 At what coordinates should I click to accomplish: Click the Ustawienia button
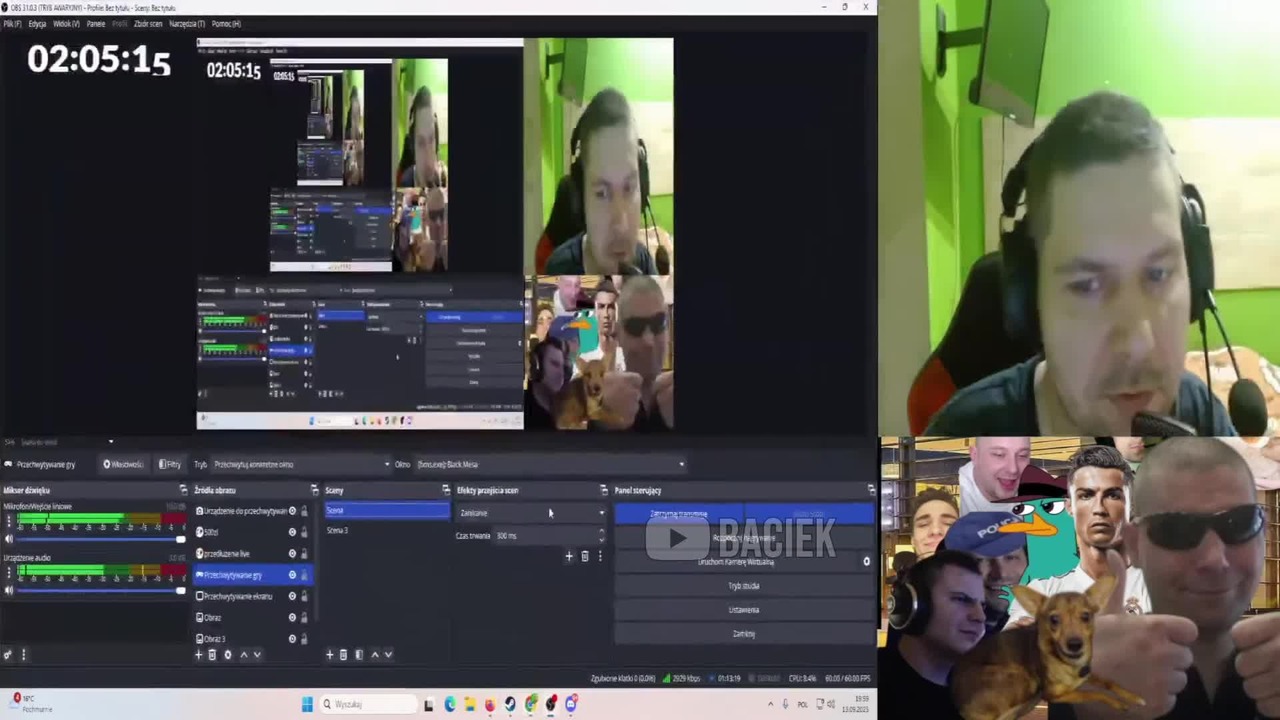[x=744, y=610]
